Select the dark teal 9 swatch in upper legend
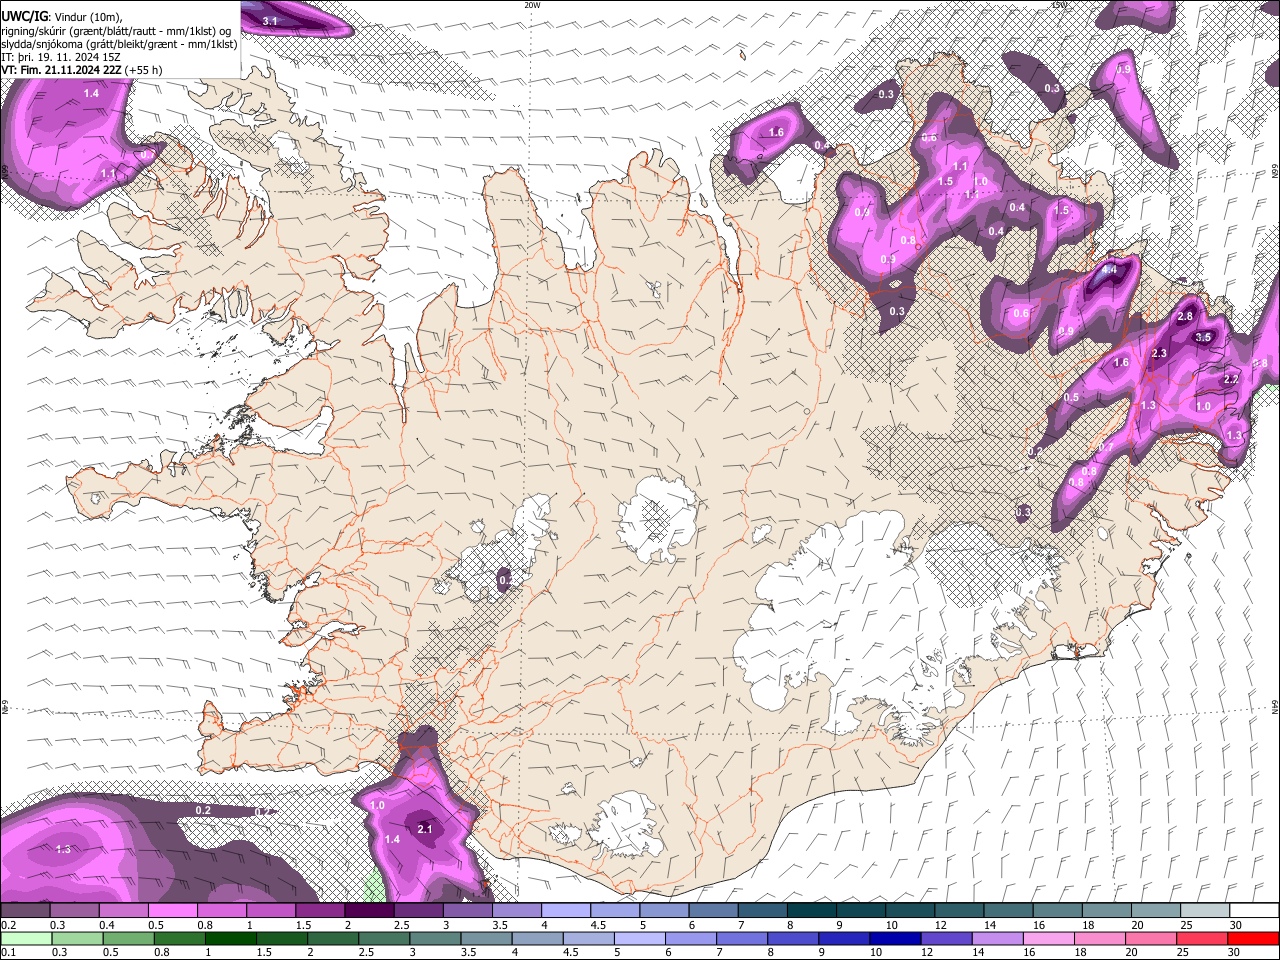The image size is (1280, 960). pyautogui.click(x=812, y=911)
